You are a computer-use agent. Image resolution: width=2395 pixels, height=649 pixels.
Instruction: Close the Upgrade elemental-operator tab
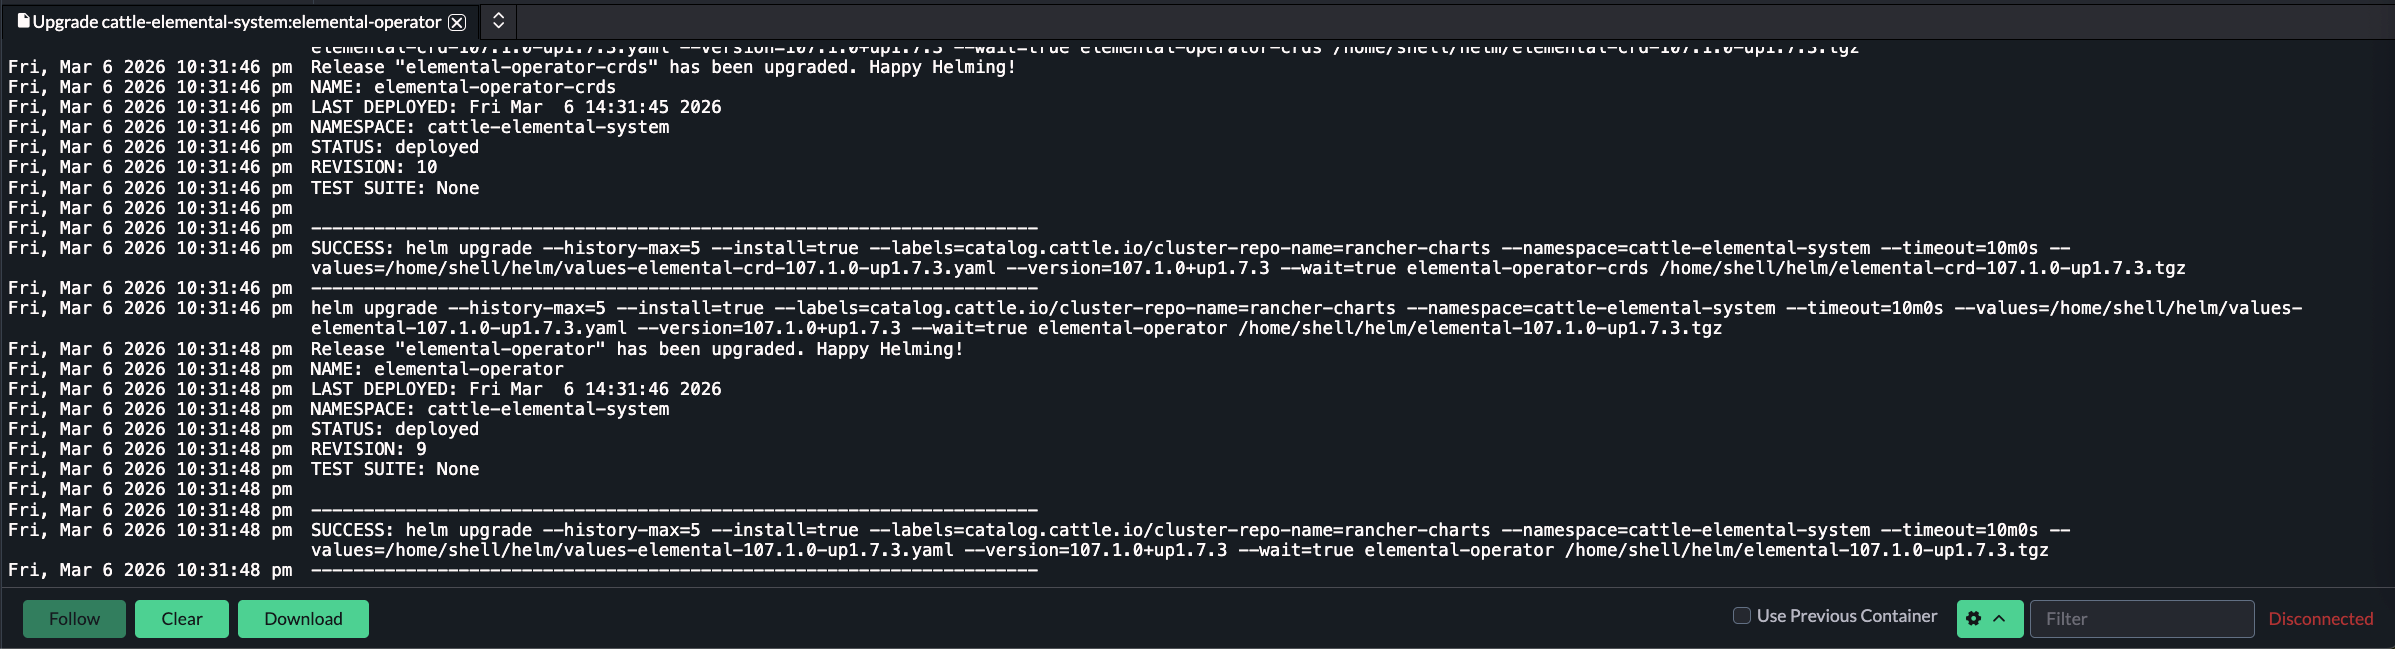coord(457,22)
